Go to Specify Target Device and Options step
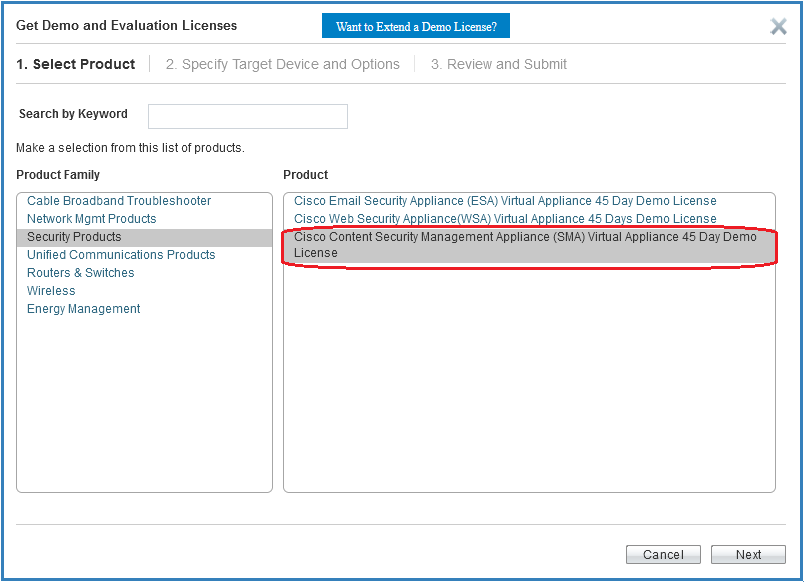 283,64
